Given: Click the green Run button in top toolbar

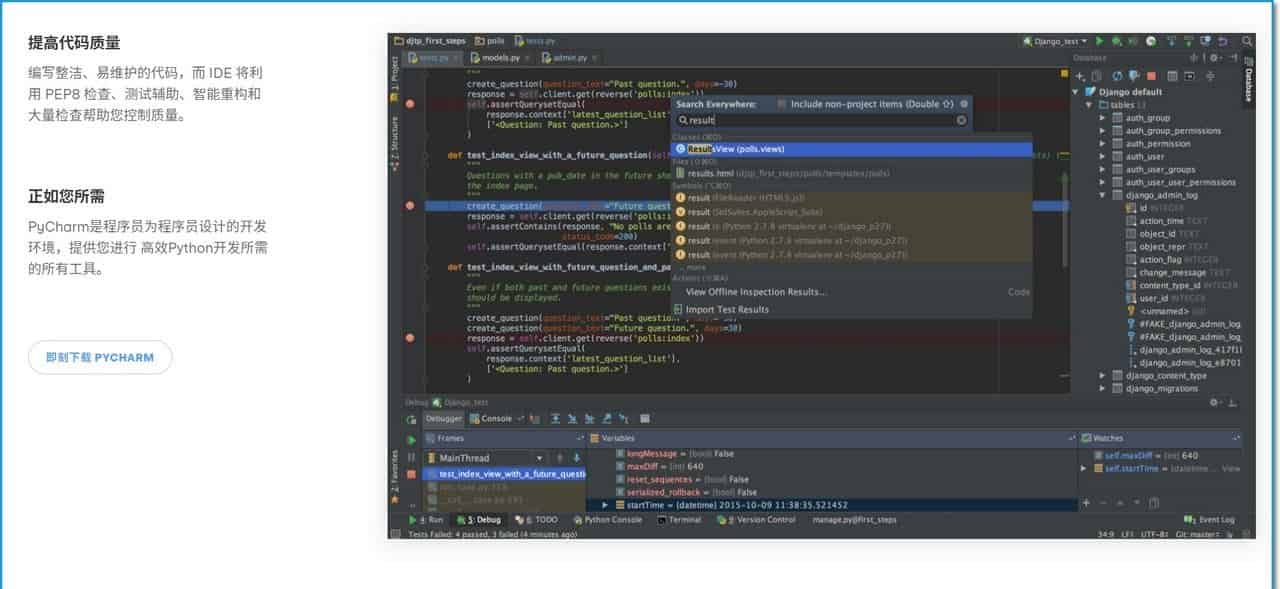Looking at the screenshot, I should tap(1099, 41).
